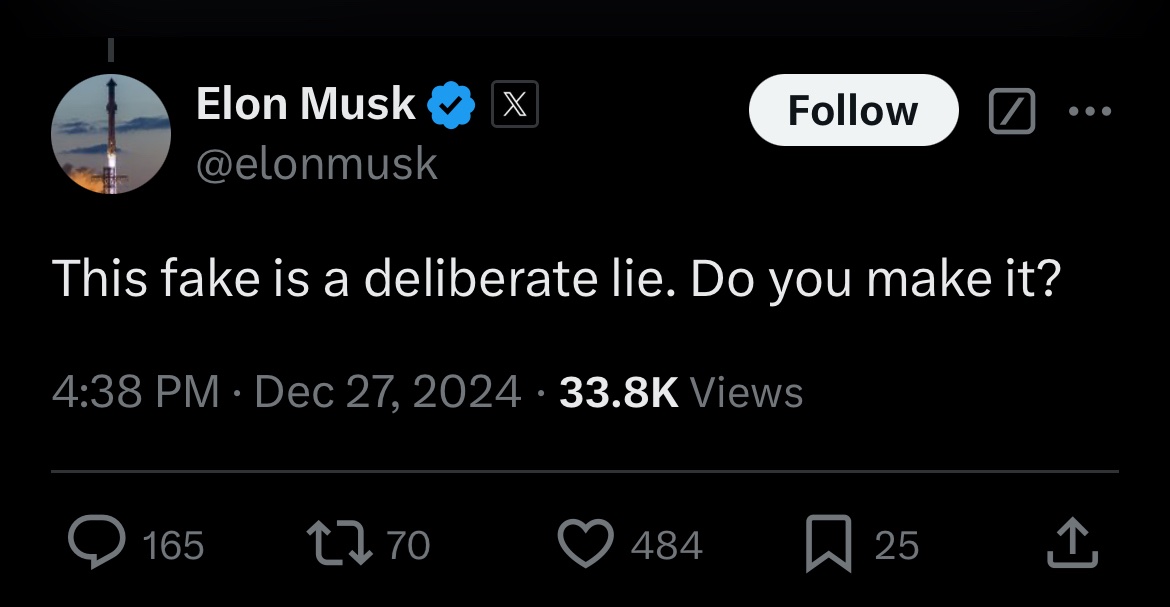Click the Grok slash-square icon
This screenshot has height=607, width=1170.
click(1010, 111)
